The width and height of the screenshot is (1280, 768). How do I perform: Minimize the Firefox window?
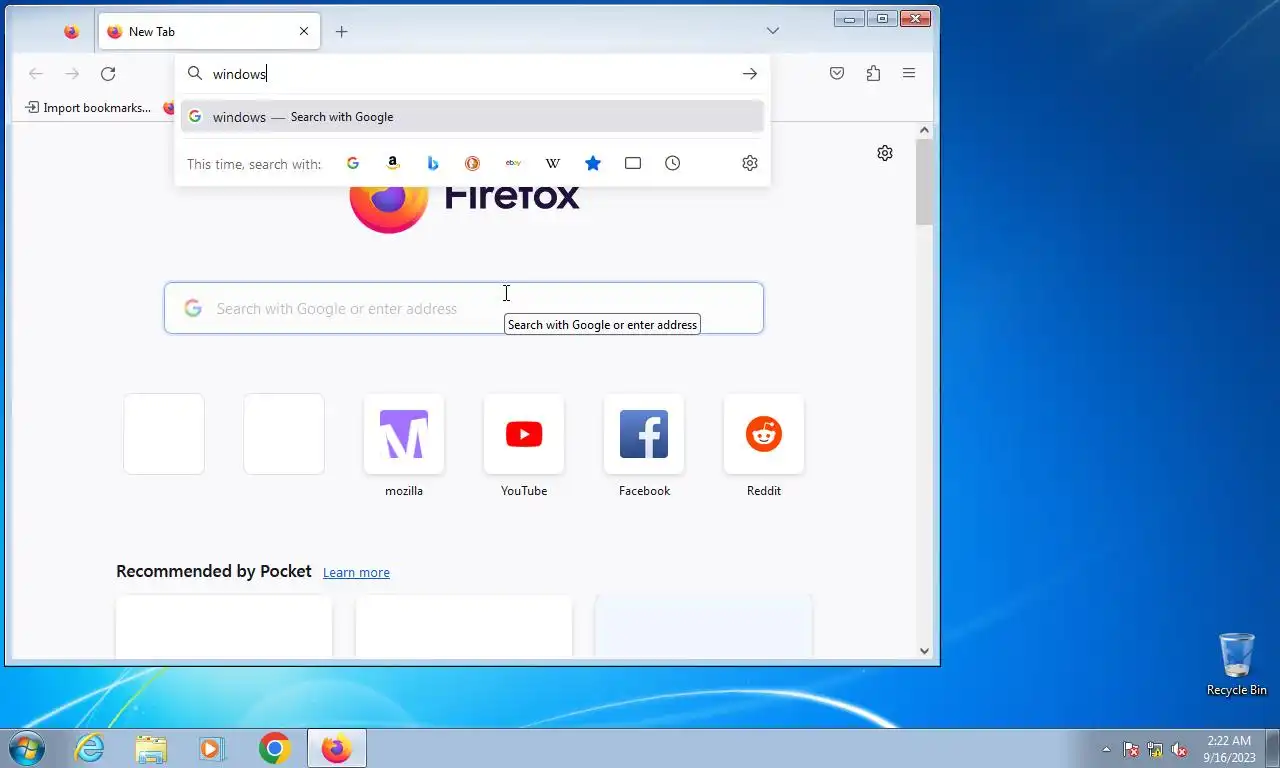(x=849, y=18)
